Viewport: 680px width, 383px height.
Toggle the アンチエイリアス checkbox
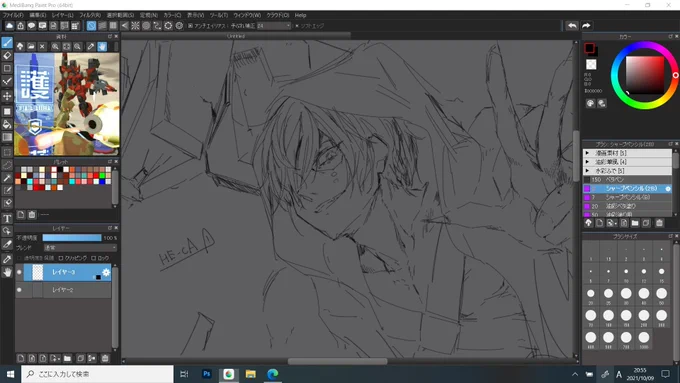tap(190, 26)
